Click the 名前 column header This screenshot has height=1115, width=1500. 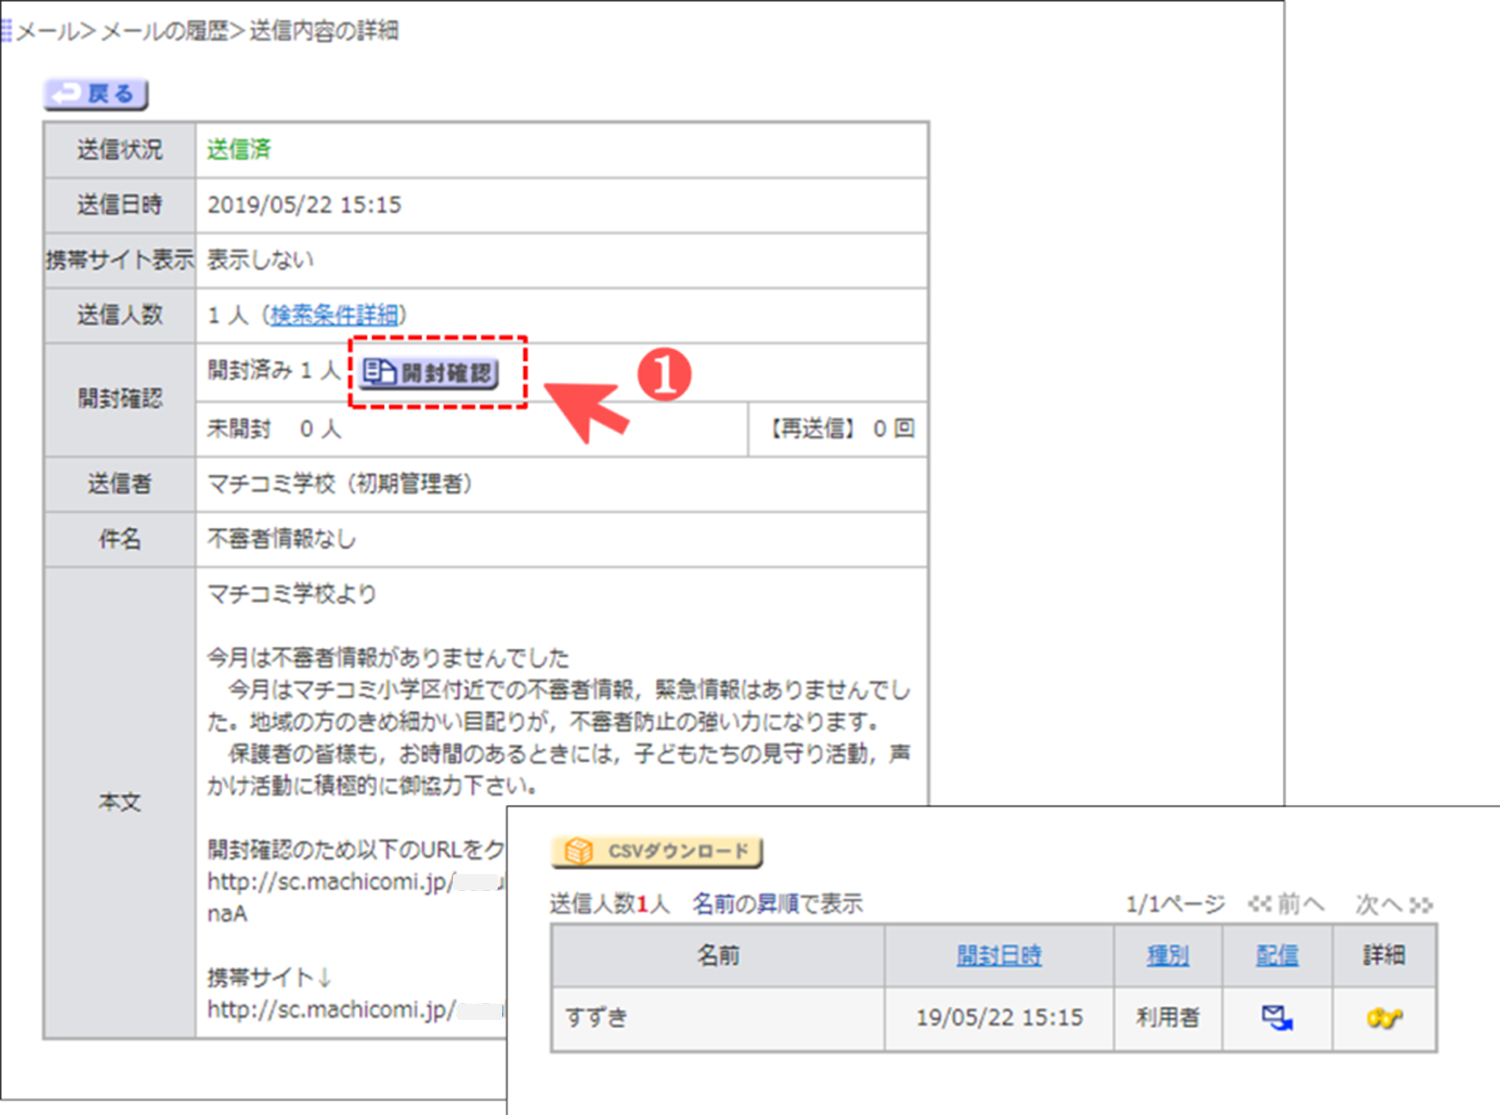point(718,956)
